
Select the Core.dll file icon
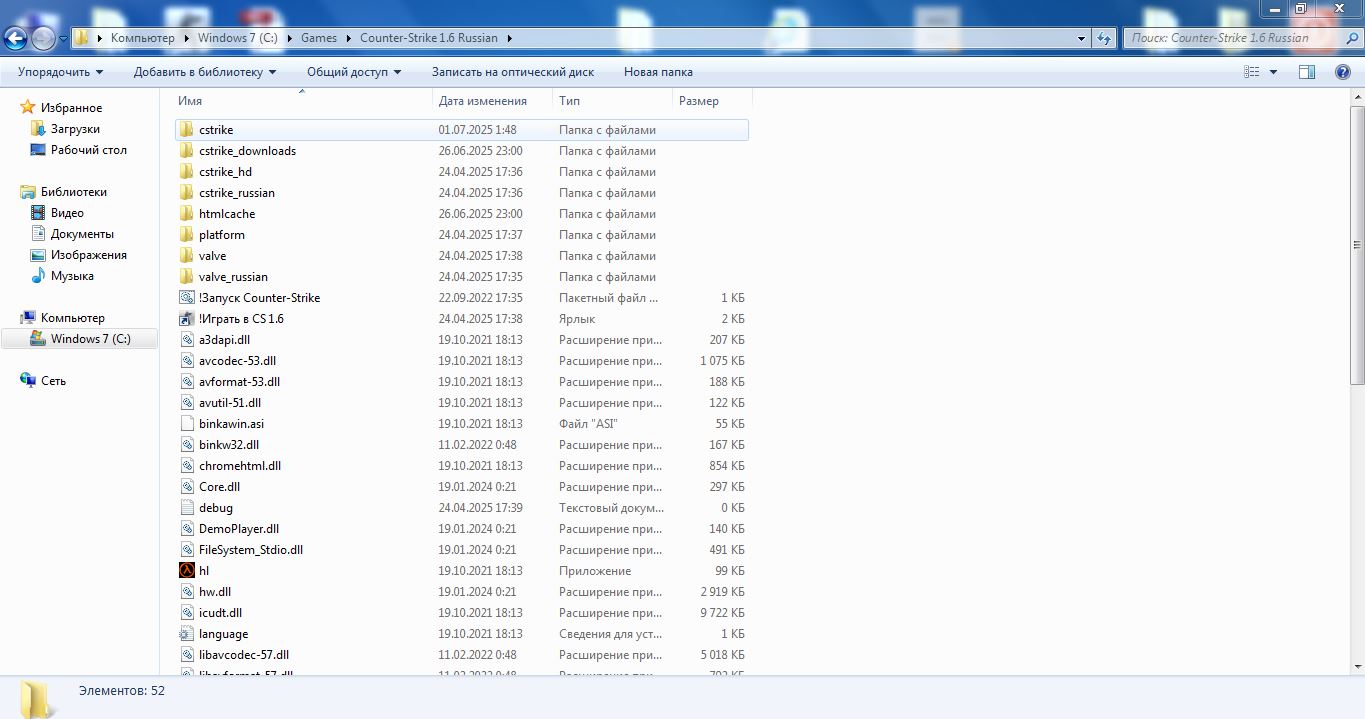coord(186,487)
